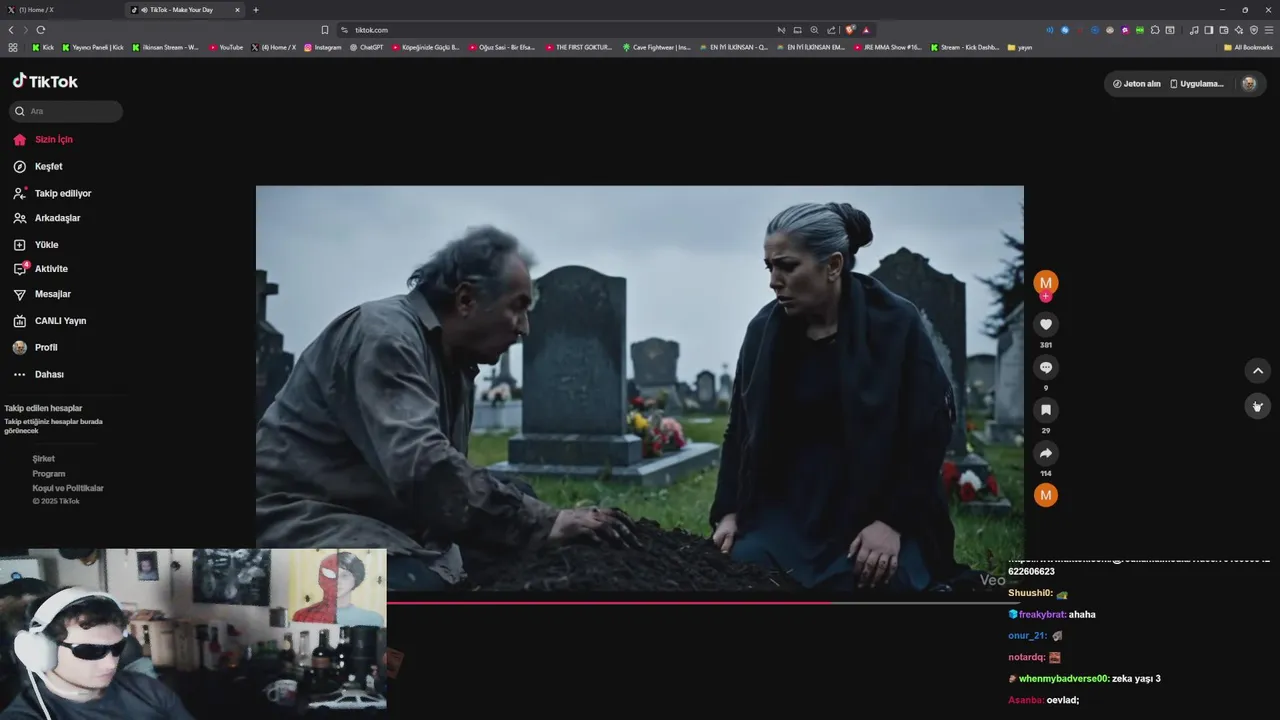The image size is (1280, 720).
Task: Open the Brave Shields lion icon
Action: [x=850, y=30]
